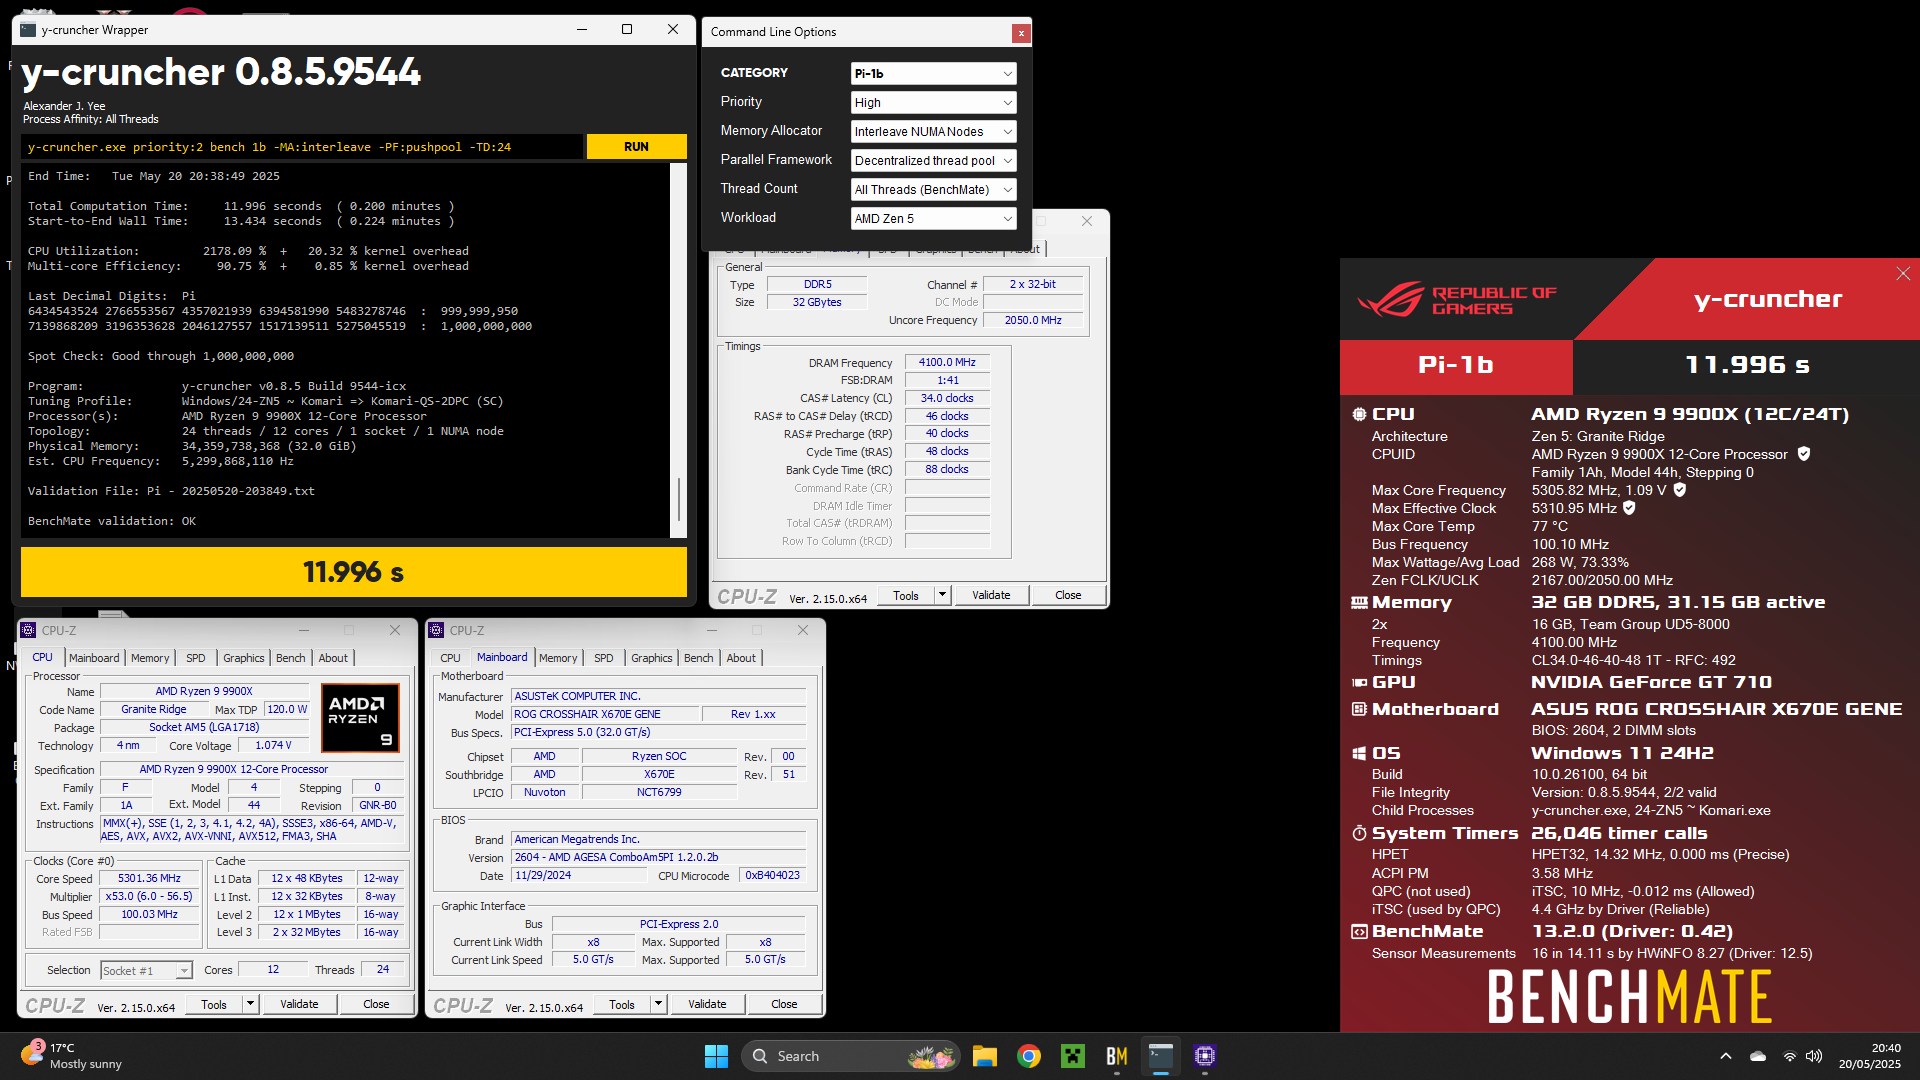Click the System Timers clock icon
The height and width of the screenshot is (1080, 1920).
pyautogui.click(x=1359, y=833)
